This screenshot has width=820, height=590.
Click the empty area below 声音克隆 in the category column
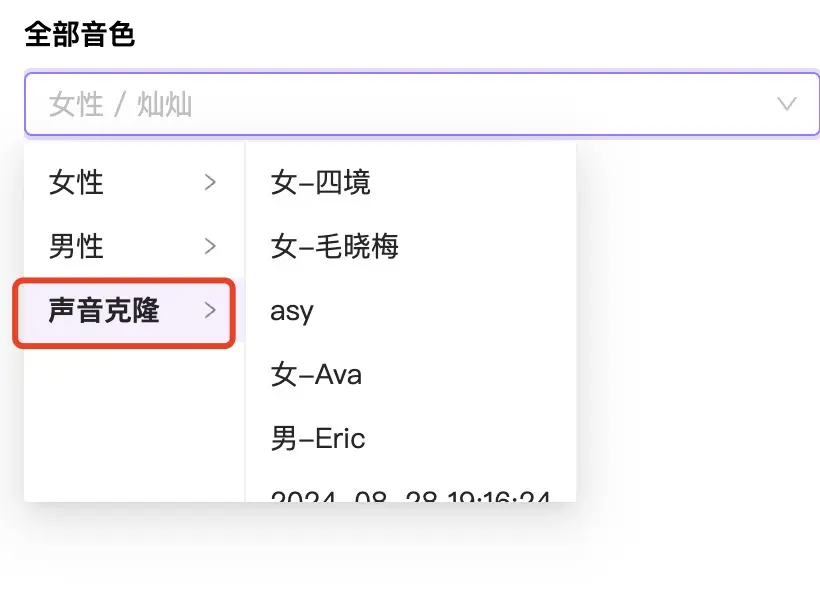click(134, 424)
